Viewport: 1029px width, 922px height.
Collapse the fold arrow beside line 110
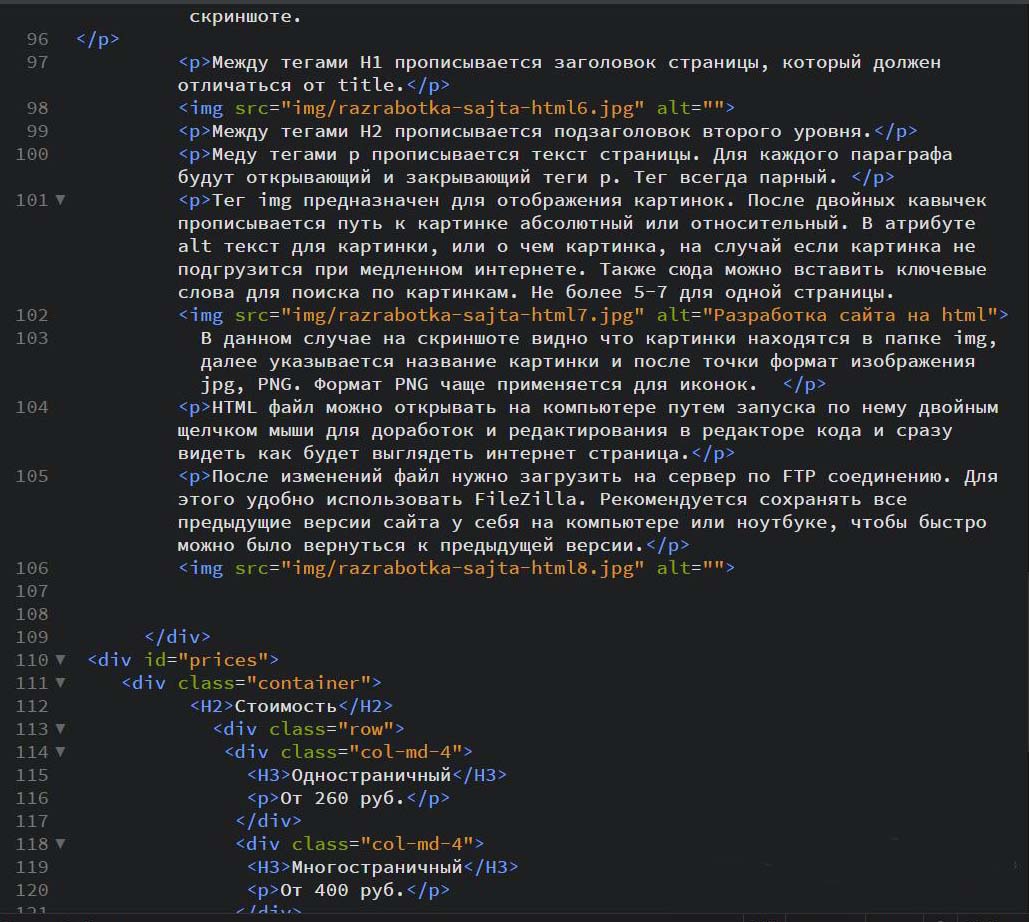click(x=60, y=660)
